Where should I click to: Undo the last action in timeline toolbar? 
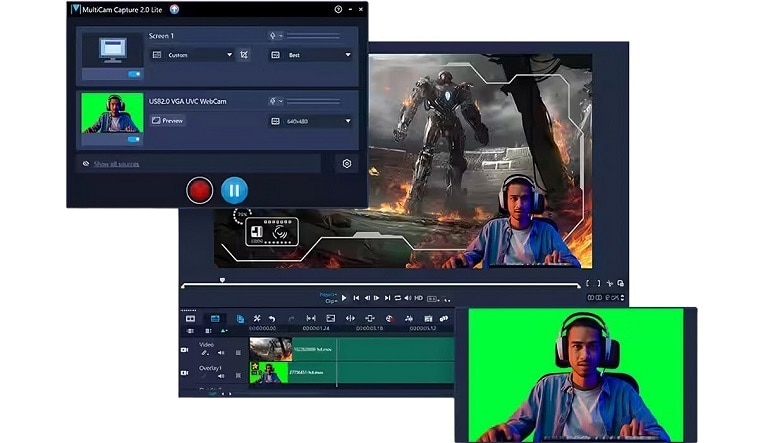(272, 319)
